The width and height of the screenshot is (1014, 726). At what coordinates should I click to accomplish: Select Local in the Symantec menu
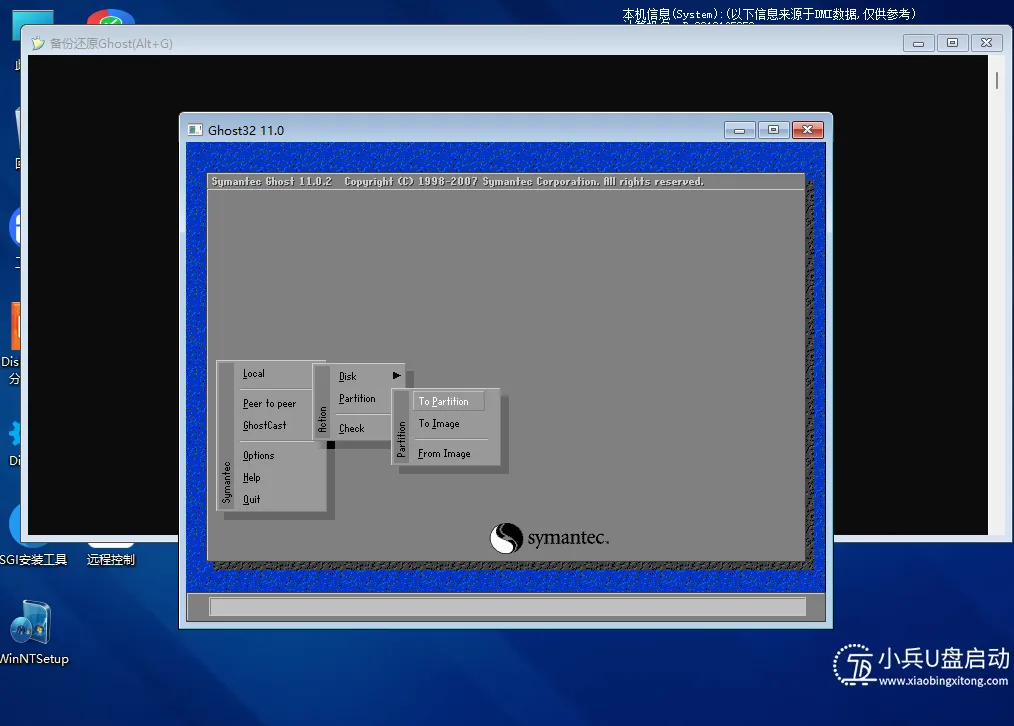point(254,374)
